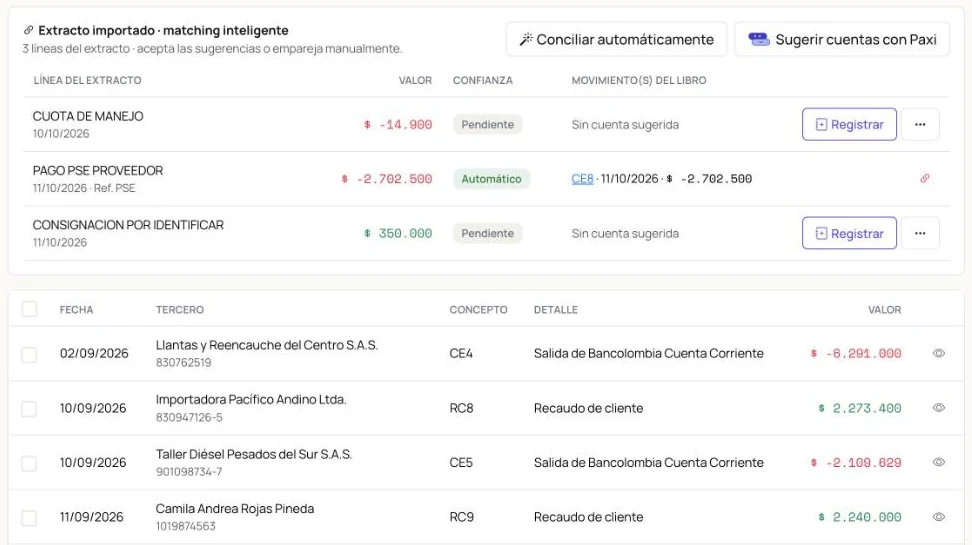This screenshot has width=972, height=545.
Task: Click Conciliar automáticamente button
Action: tap(616, 39)
